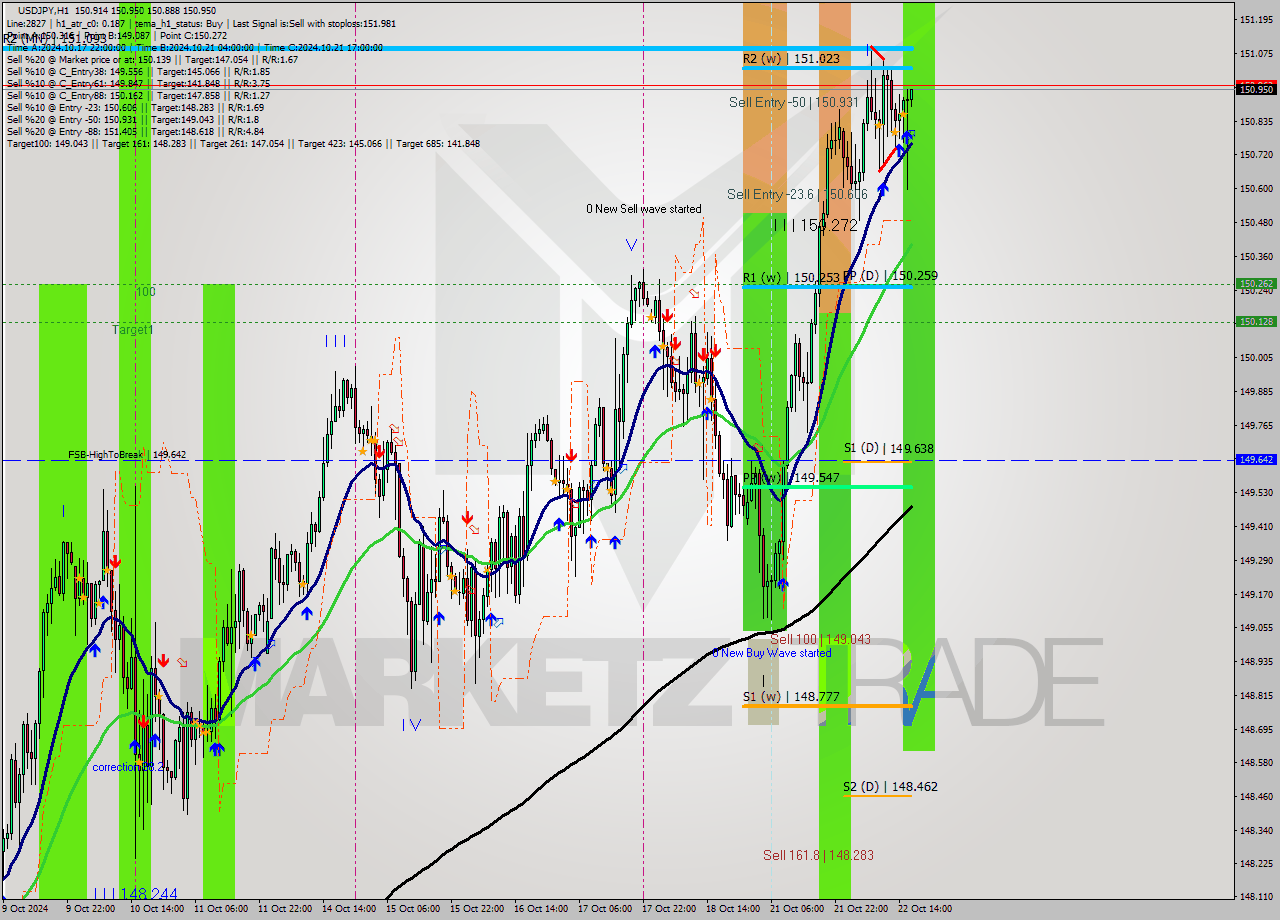Click the 150.005 price scale value
The image size is (1280, 920).
1256,357
